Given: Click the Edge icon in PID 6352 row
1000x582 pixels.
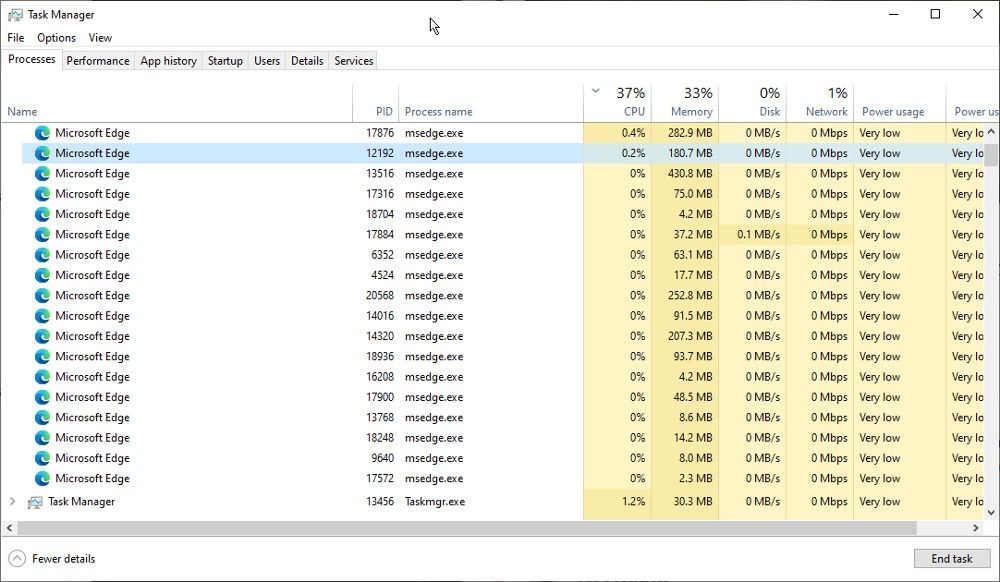Looking at the screenshot, I should (42, 255).
